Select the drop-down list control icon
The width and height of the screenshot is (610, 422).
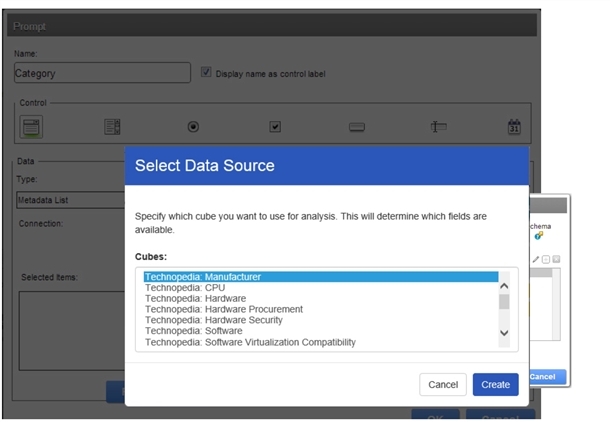click(31, 127)
